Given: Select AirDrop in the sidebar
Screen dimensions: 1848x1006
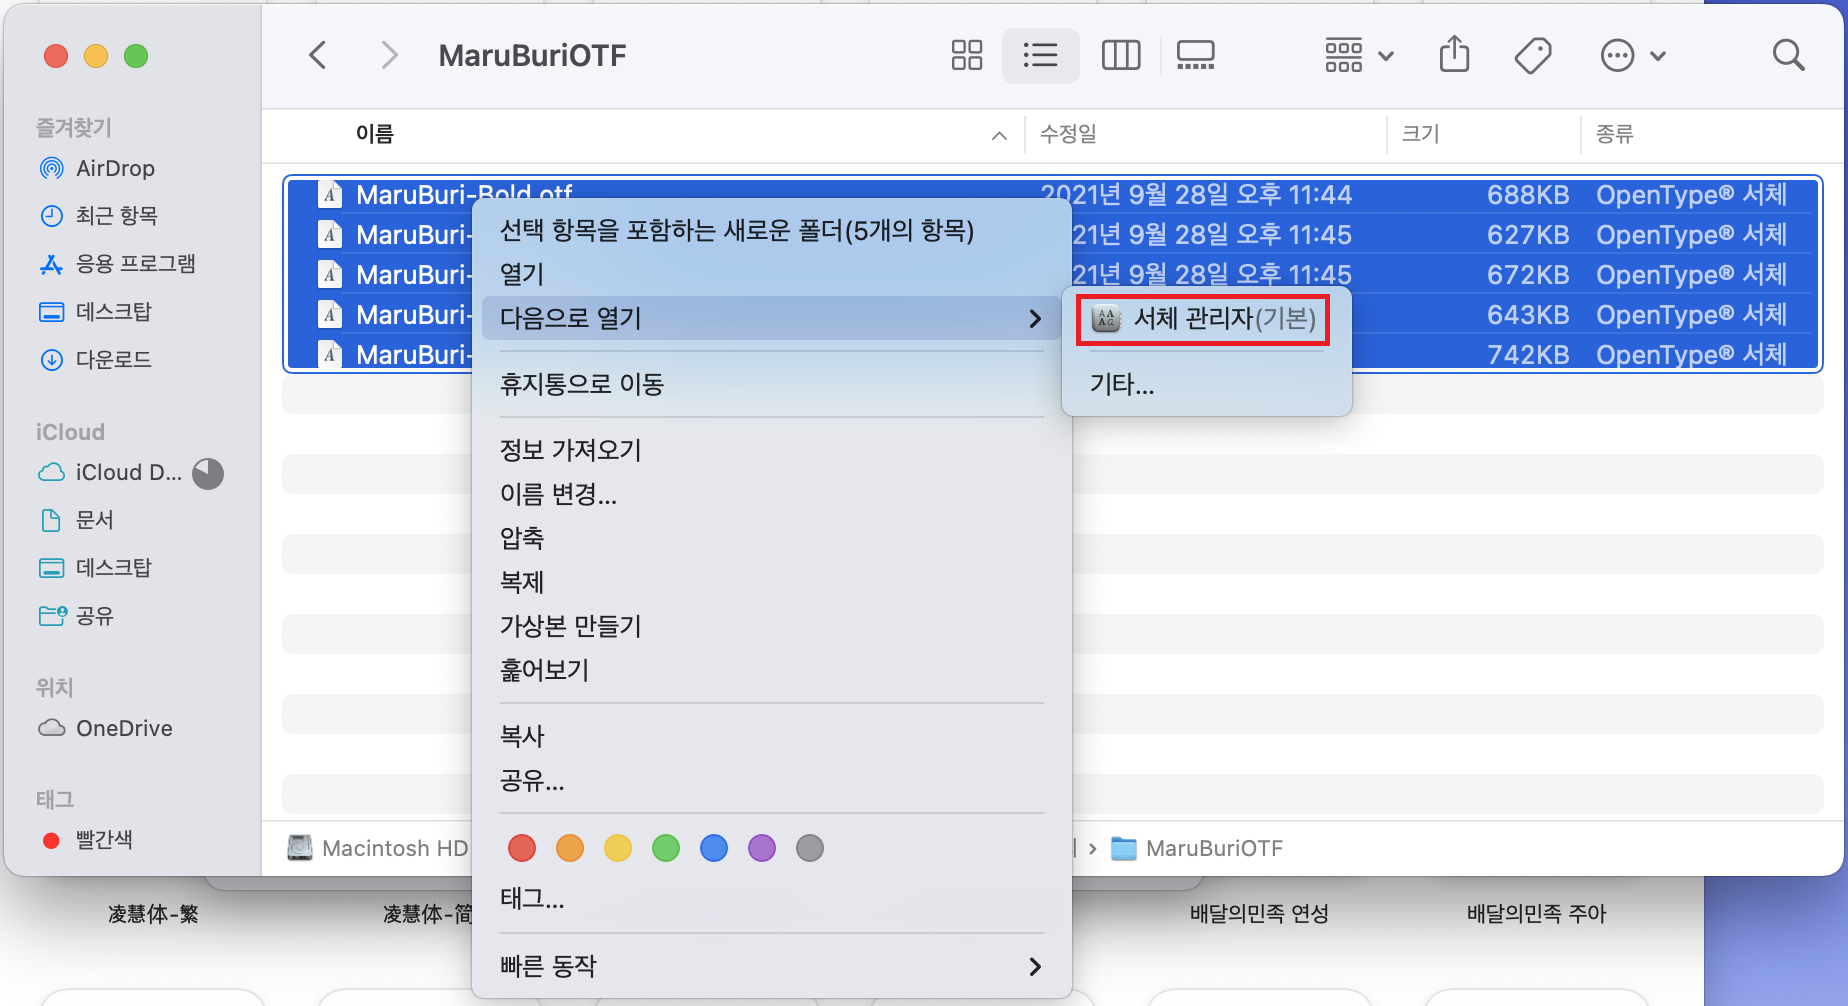Looking at the screenshot, I should (x=115, y=168).
